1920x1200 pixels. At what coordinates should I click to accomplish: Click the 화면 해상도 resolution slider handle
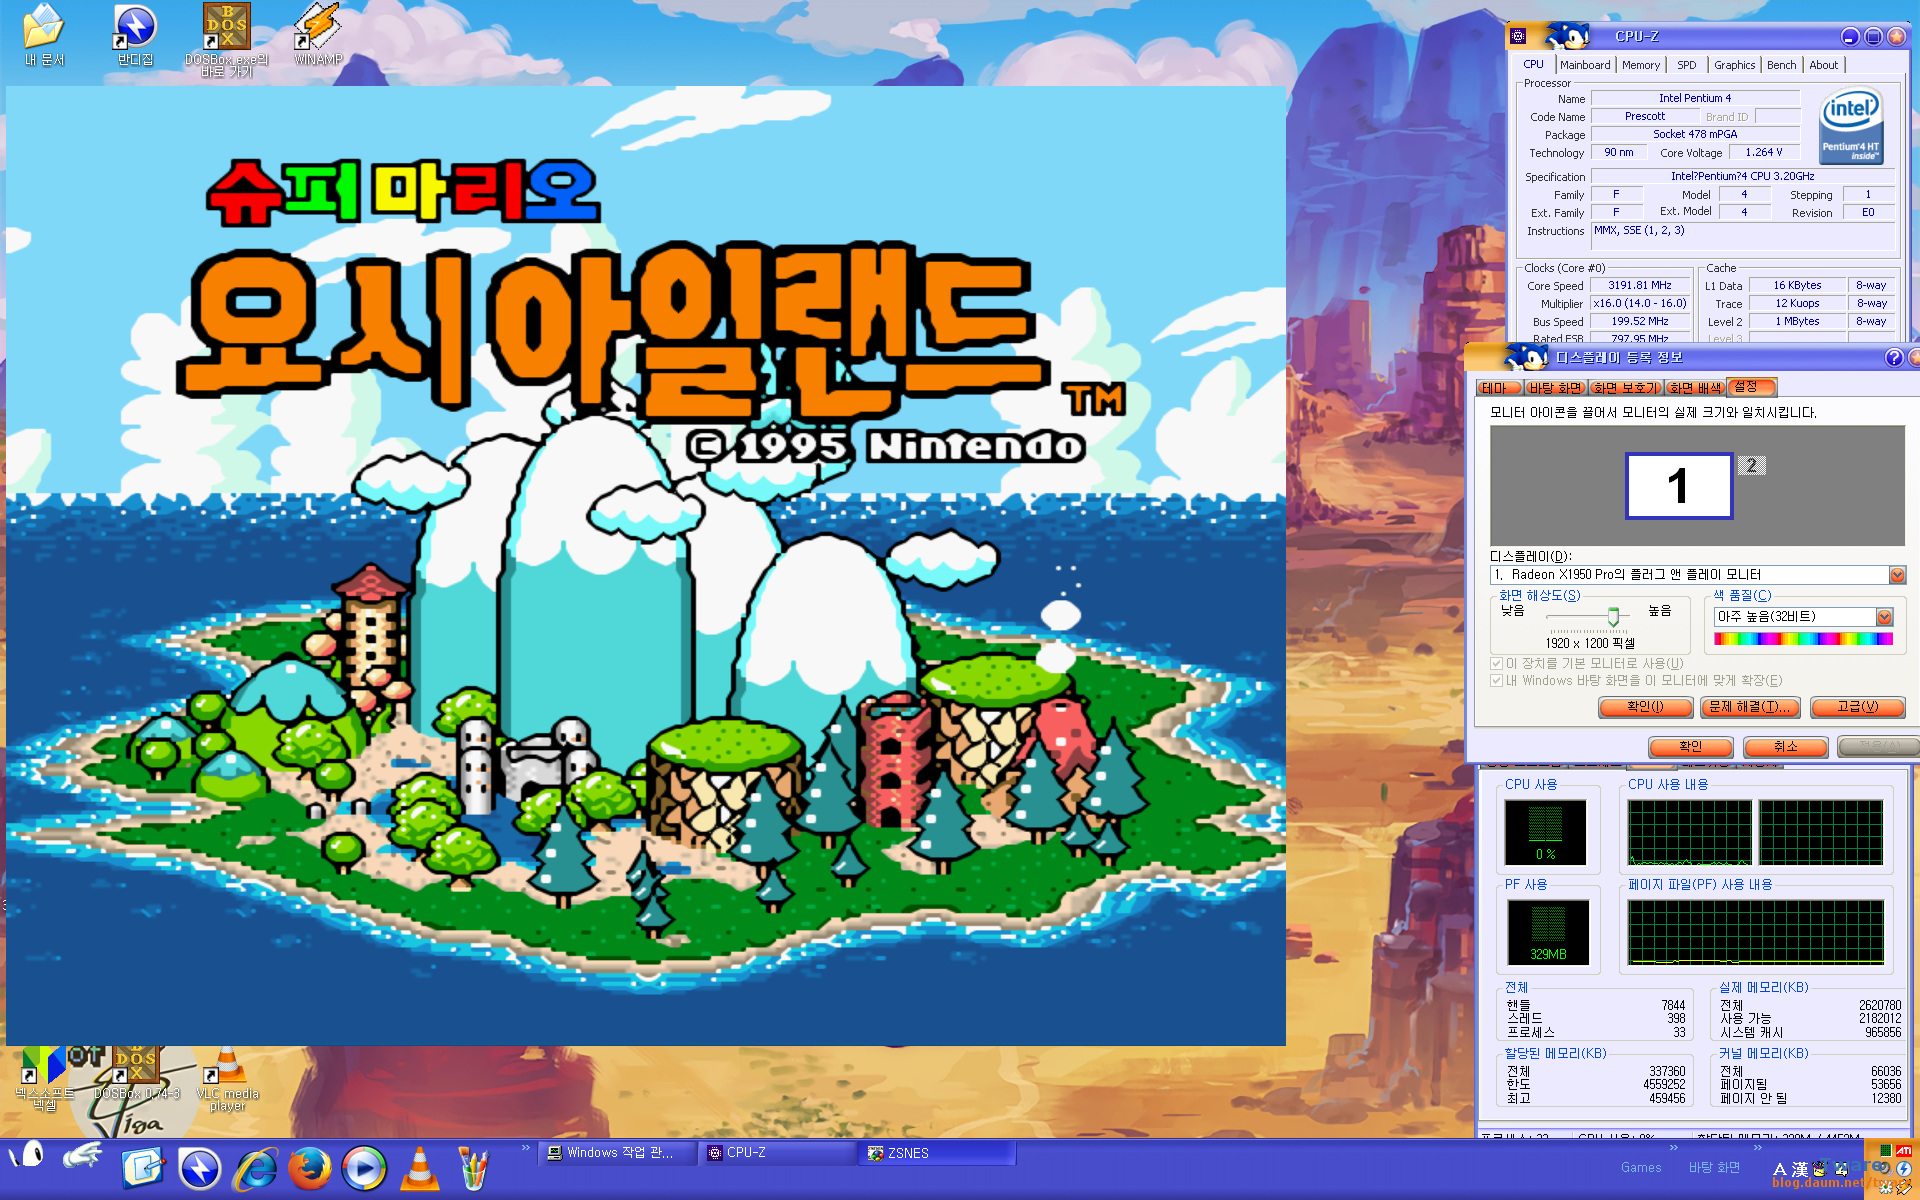[1613, 617]
